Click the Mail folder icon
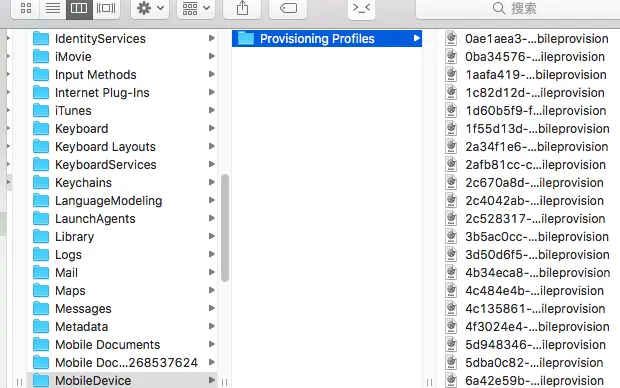 point(41,273)
